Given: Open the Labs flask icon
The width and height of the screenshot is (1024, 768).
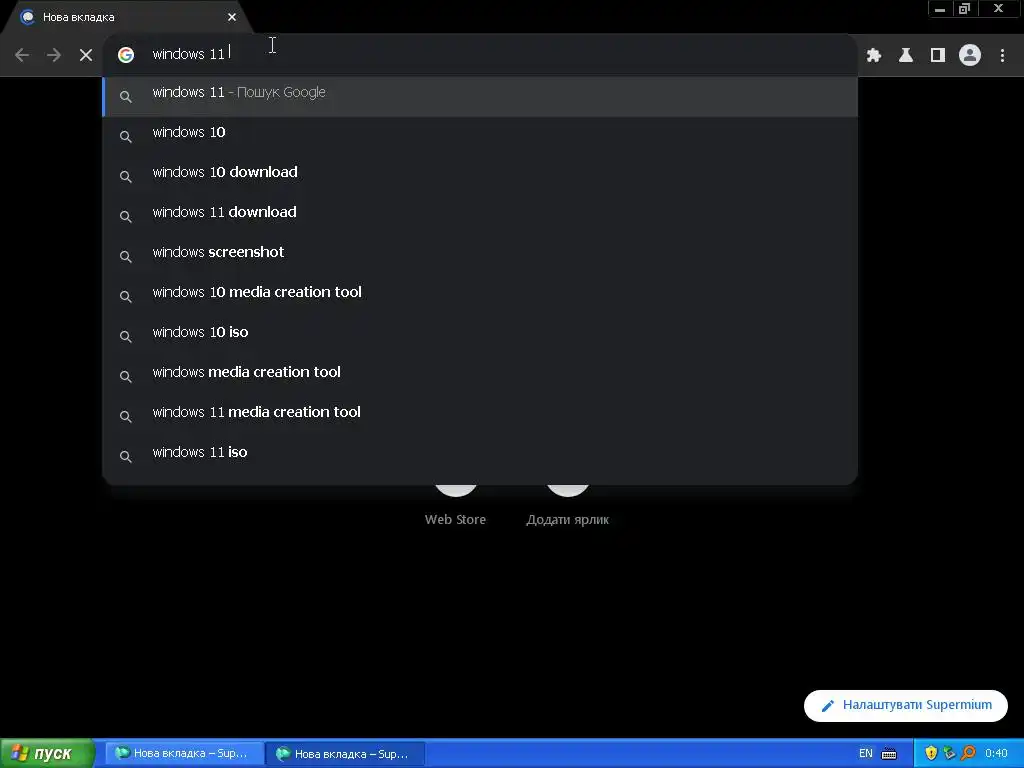Looking at the screenshot, I should pyautogui.click(x=906, y=56).
